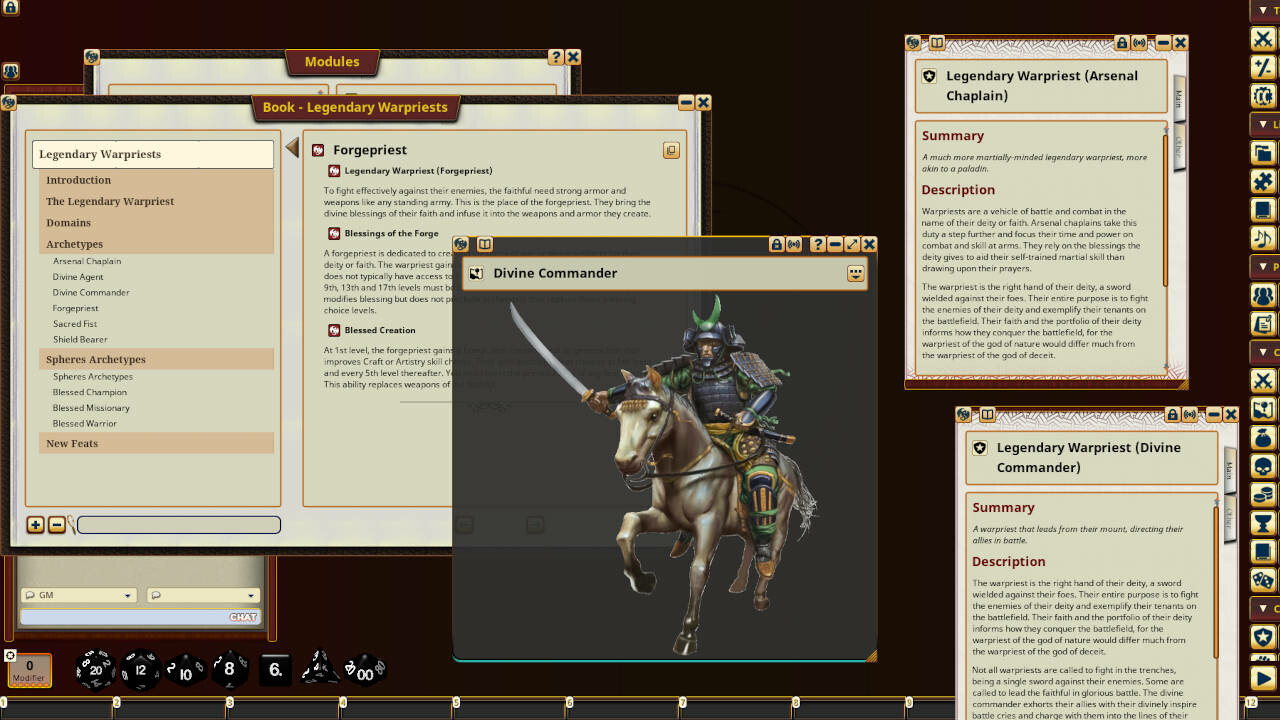Roll the d20 die

(x=93, y=670)
